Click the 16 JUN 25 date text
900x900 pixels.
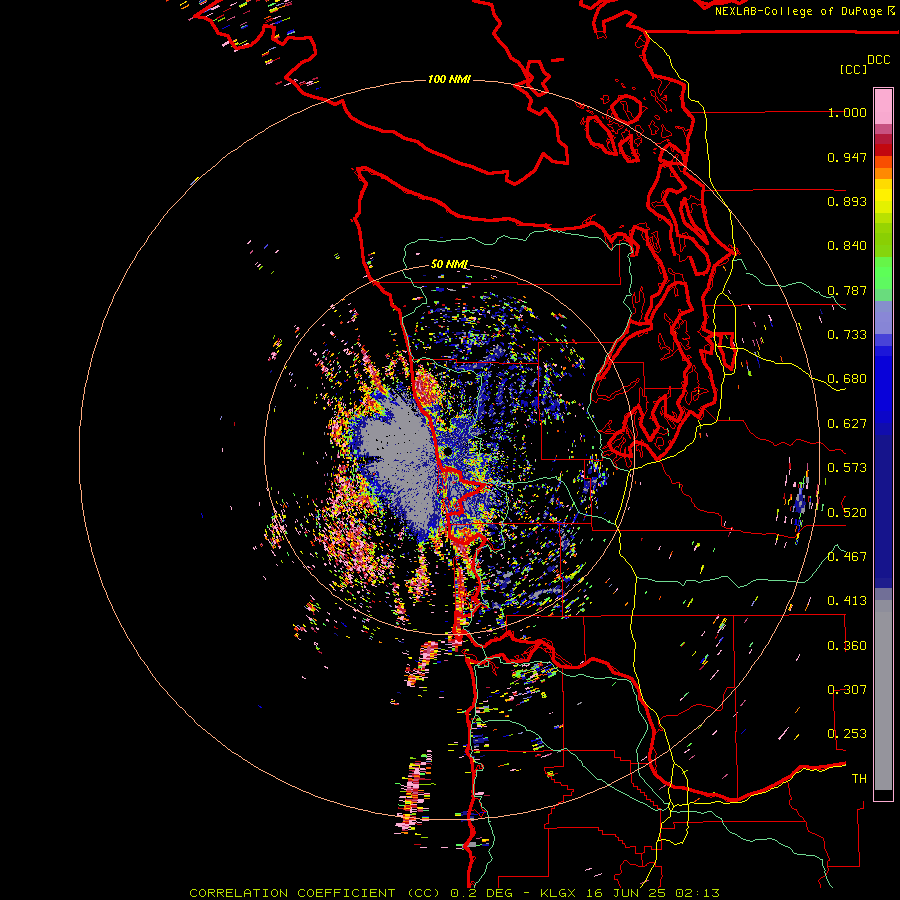[x=626, y=893]
